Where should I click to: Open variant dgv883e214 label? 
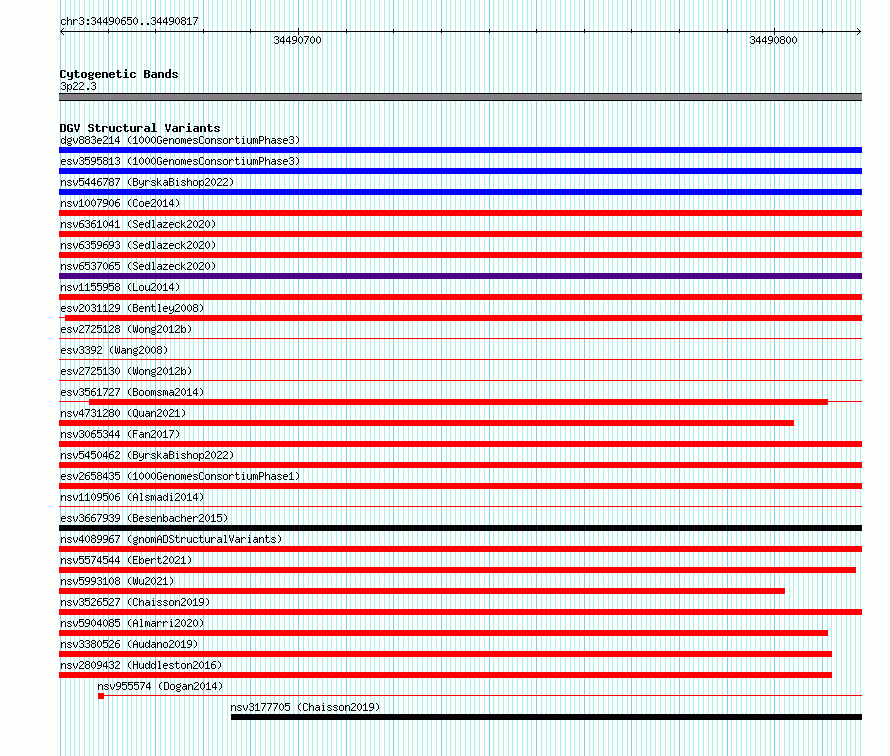click(180, 140)
